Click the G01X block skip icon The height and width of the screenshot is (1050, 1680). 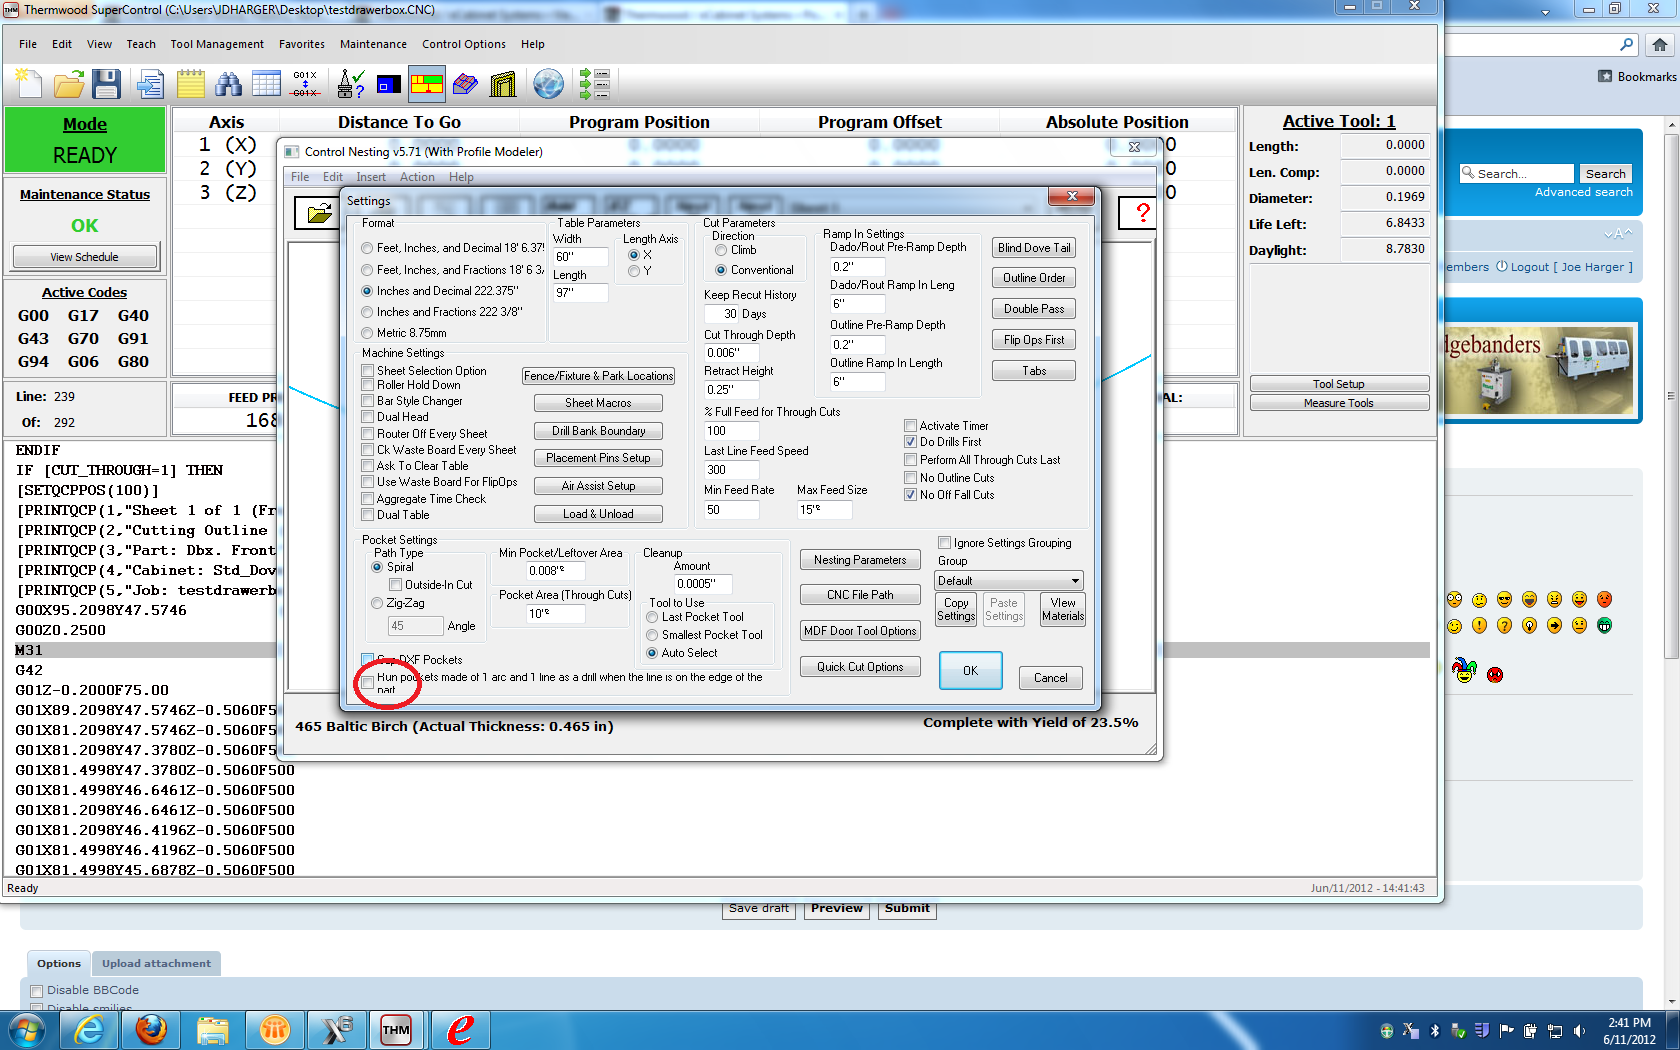point(305,84)
